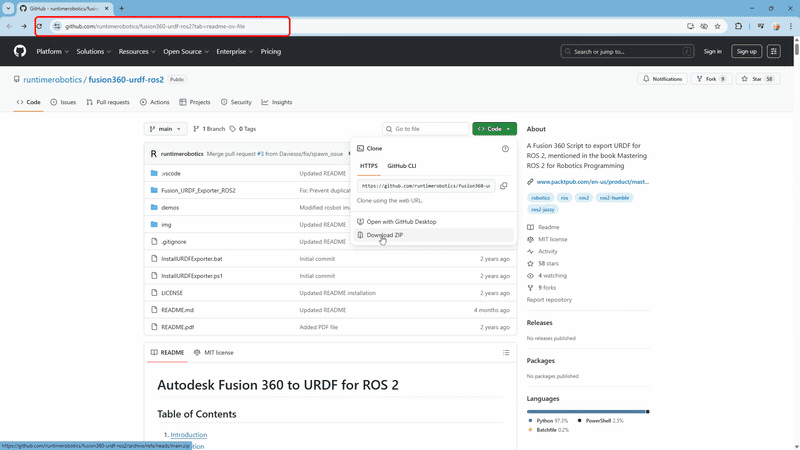The width and height of the screenshot is (800, 450).
Task: Reload the page with the refresh icon
Action: pyautogui.click(x=39, y=26)
